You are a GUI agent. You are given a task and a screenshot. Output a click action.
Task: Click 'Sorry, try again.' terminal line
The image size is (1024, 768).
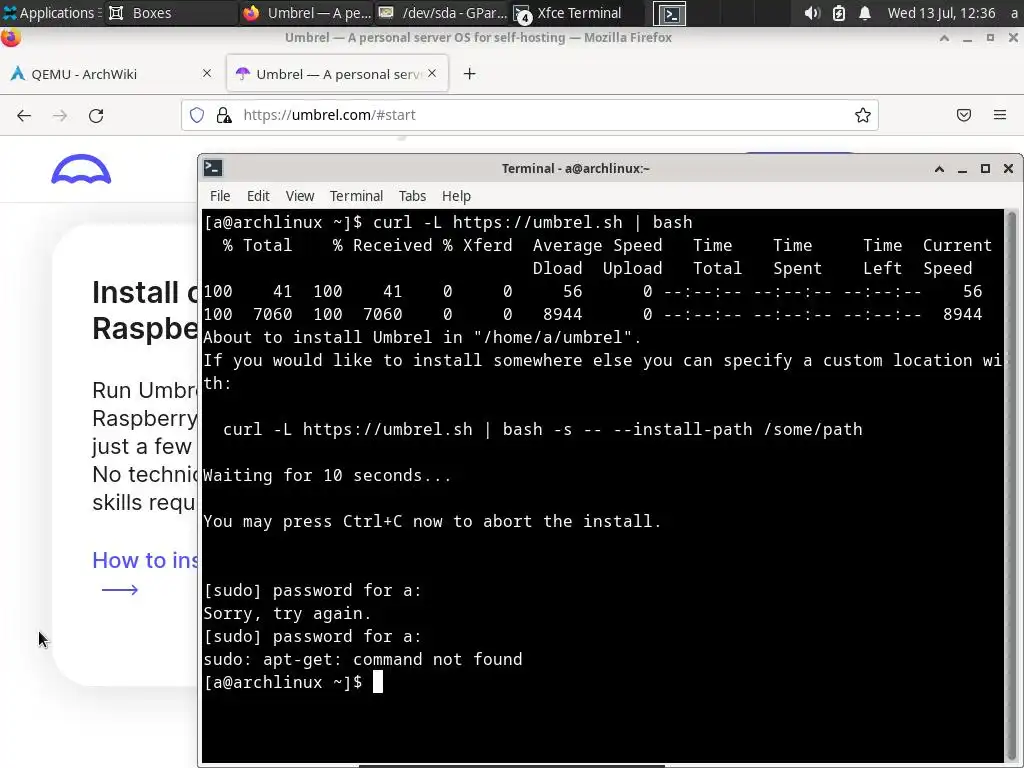[287, 613]
